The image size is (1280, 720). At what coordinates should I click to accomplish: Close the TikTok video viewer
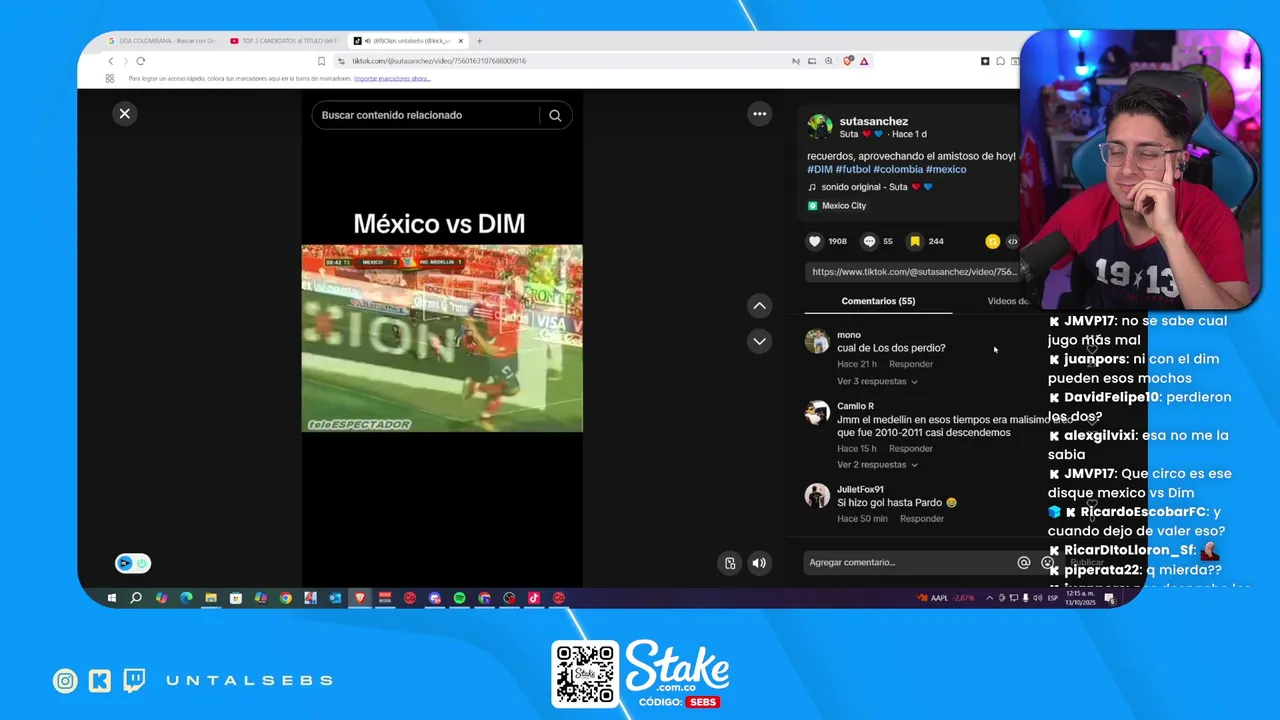point(125,114)
